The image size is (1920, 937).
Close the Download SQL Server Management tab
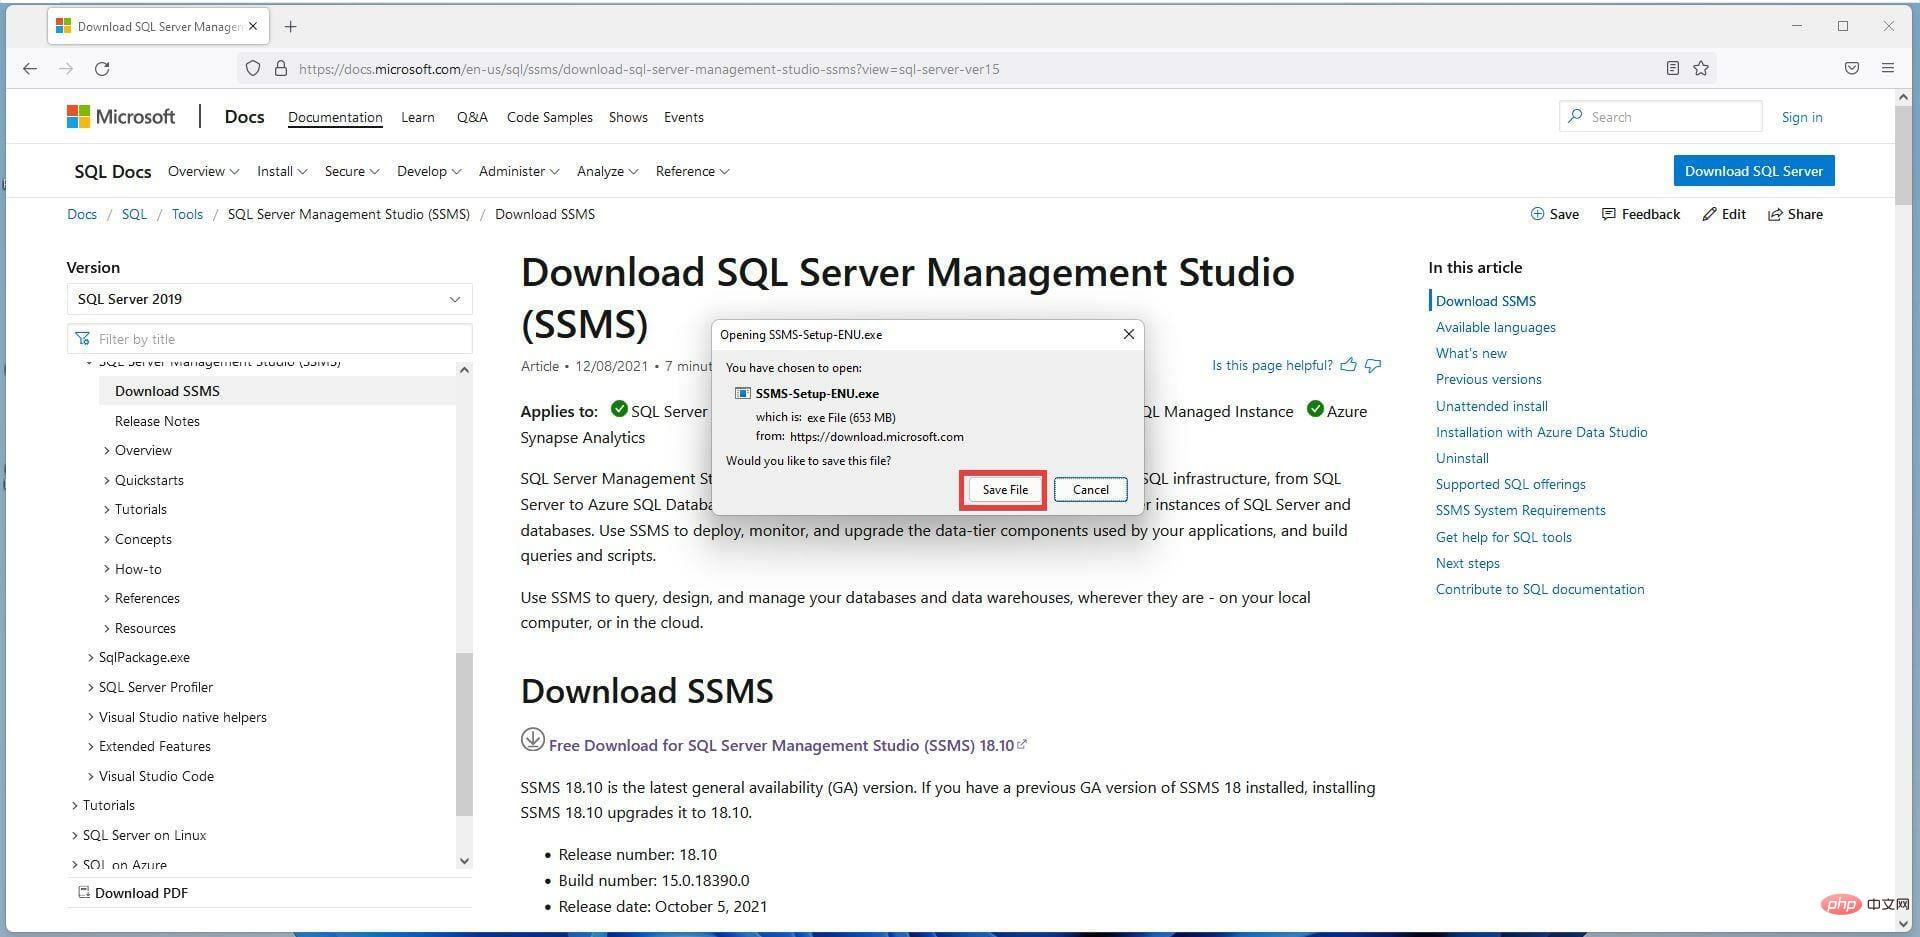[x=253, y=27]
